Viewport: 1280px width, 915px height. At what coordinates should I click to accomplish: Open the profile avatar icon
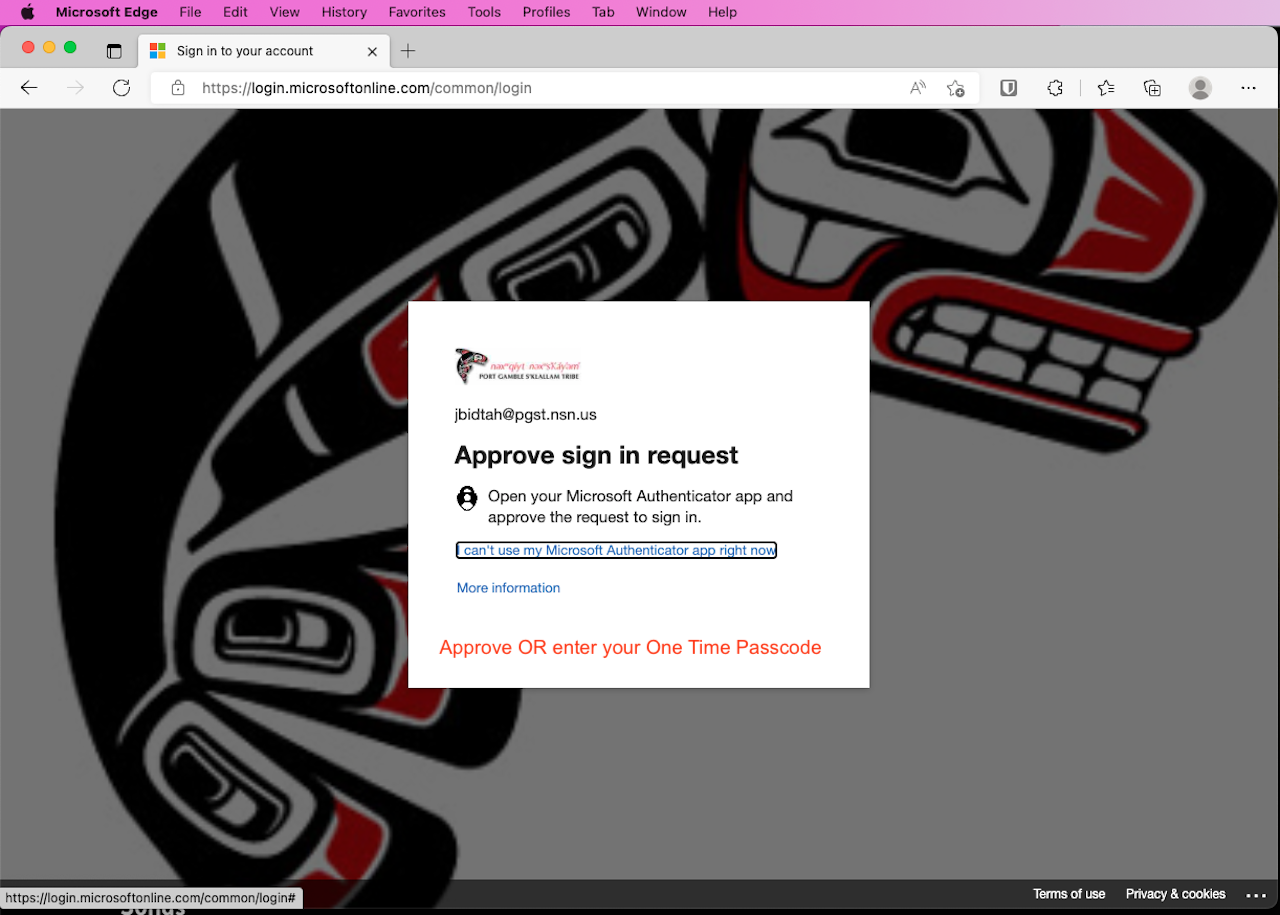pyautogui.click(x=1200, y=88)
